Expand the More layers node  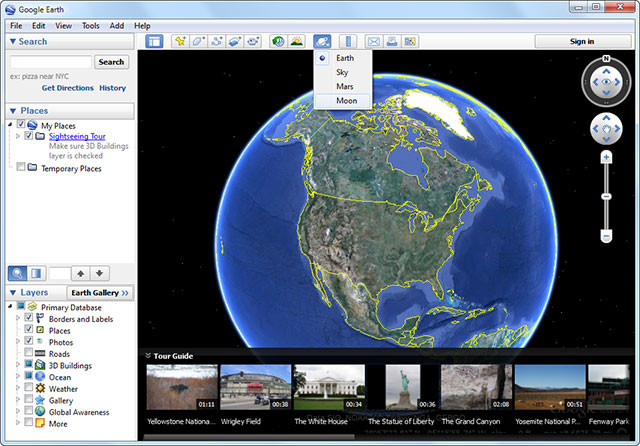pyautogui.click(x=18, y=422)
